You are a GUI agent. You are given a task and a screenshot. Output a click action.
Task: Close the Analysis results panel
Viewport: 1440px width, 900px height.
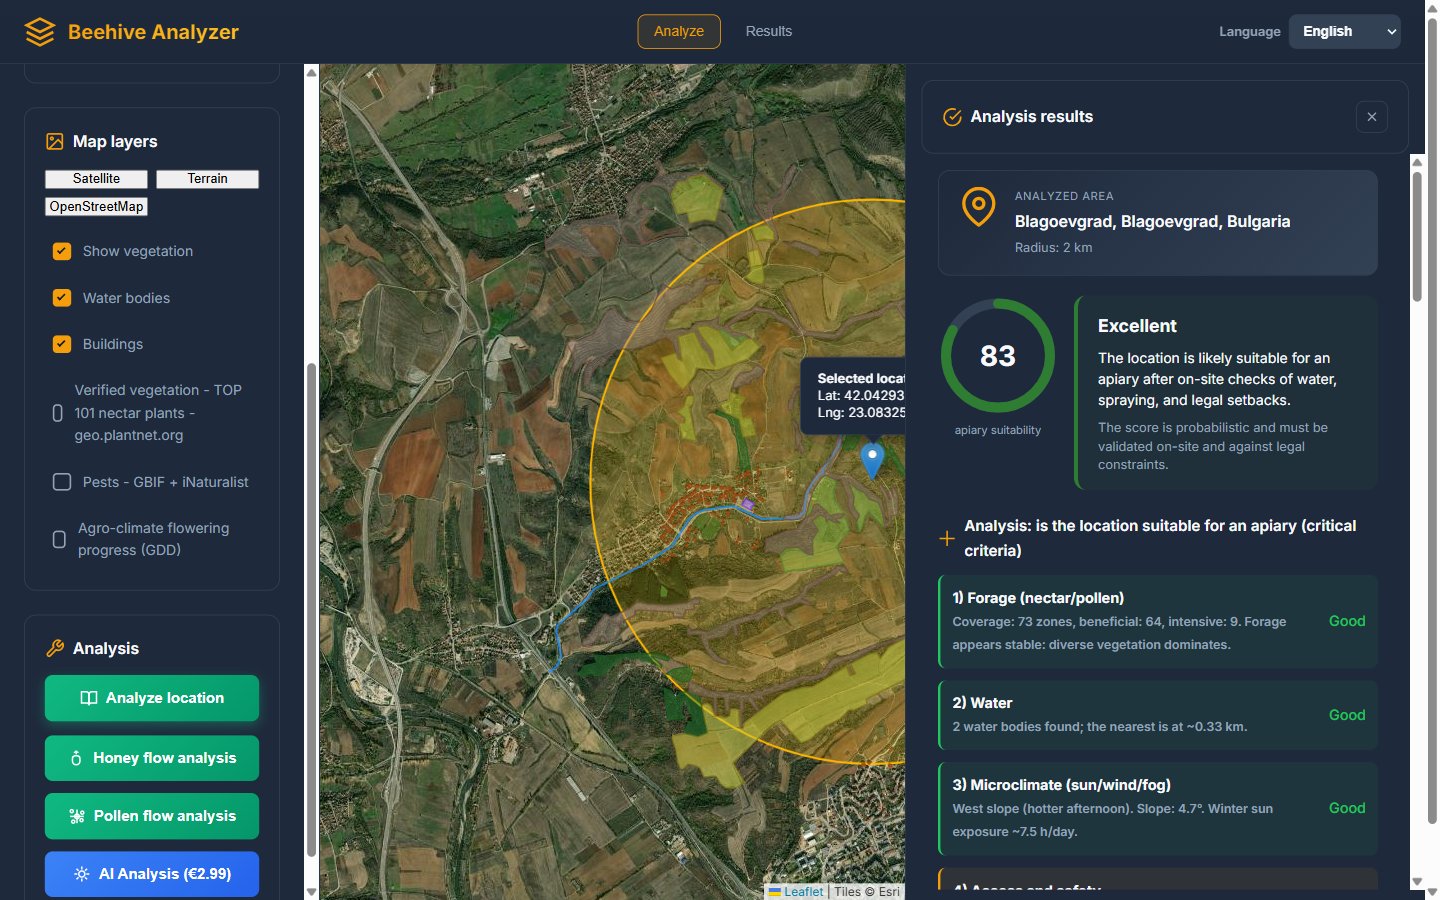pos(1372,117)
